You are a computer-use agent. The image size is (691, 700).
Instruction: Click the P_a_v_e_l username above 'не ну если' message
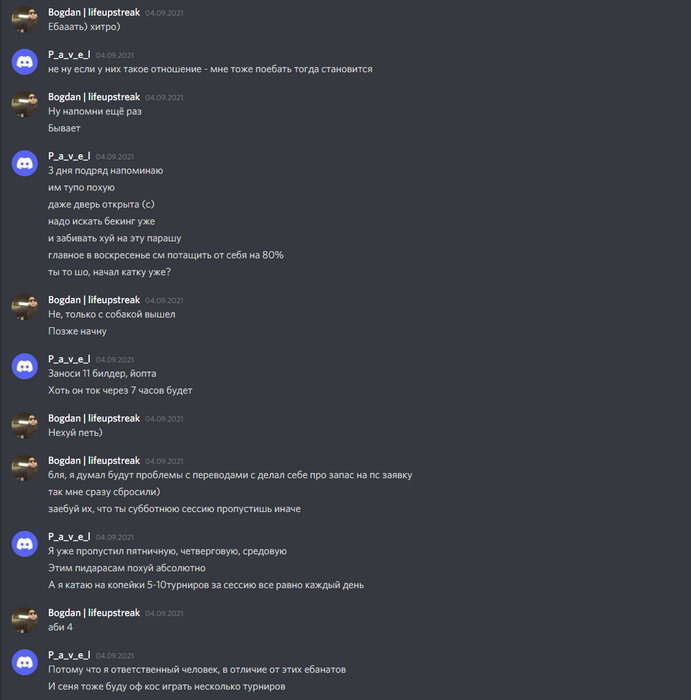tap(69, 54)
